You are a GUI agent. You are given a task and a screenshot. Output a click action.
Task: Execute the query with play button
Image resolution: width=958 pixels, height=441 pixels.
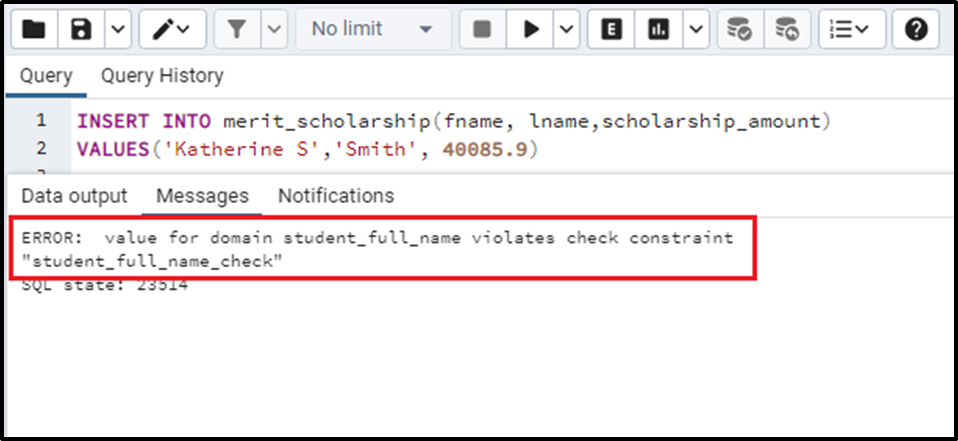coord(530,29)
